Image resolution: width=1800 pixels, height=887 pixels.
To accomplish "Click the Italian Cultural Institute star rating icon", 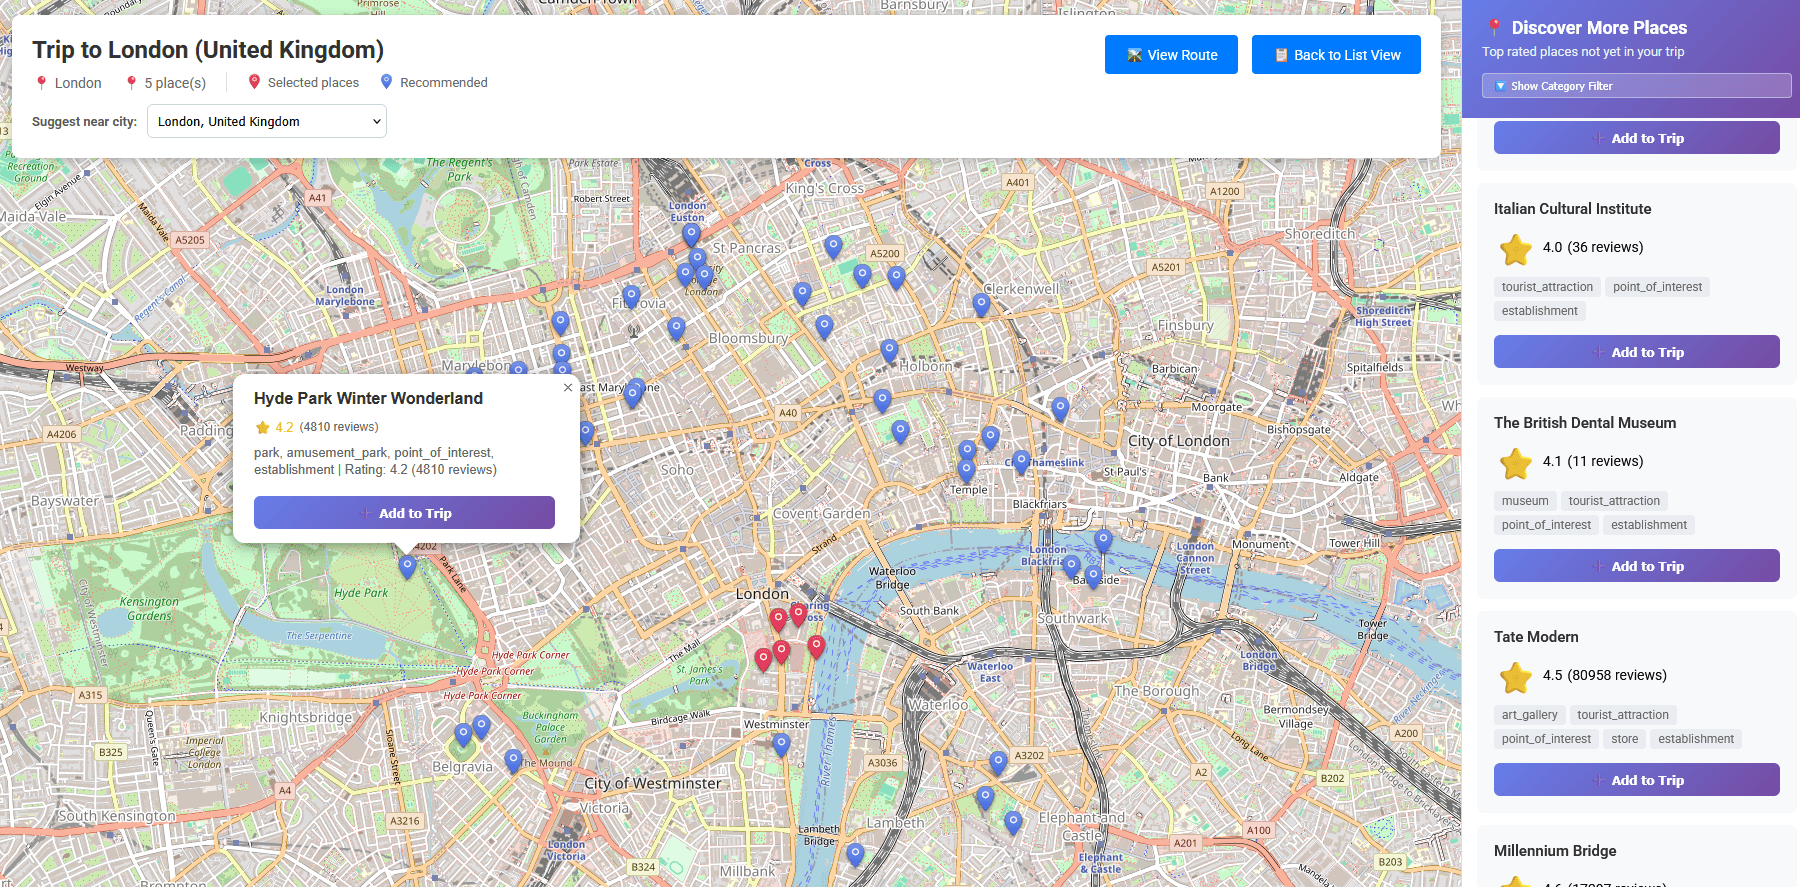I will 1516,249.
